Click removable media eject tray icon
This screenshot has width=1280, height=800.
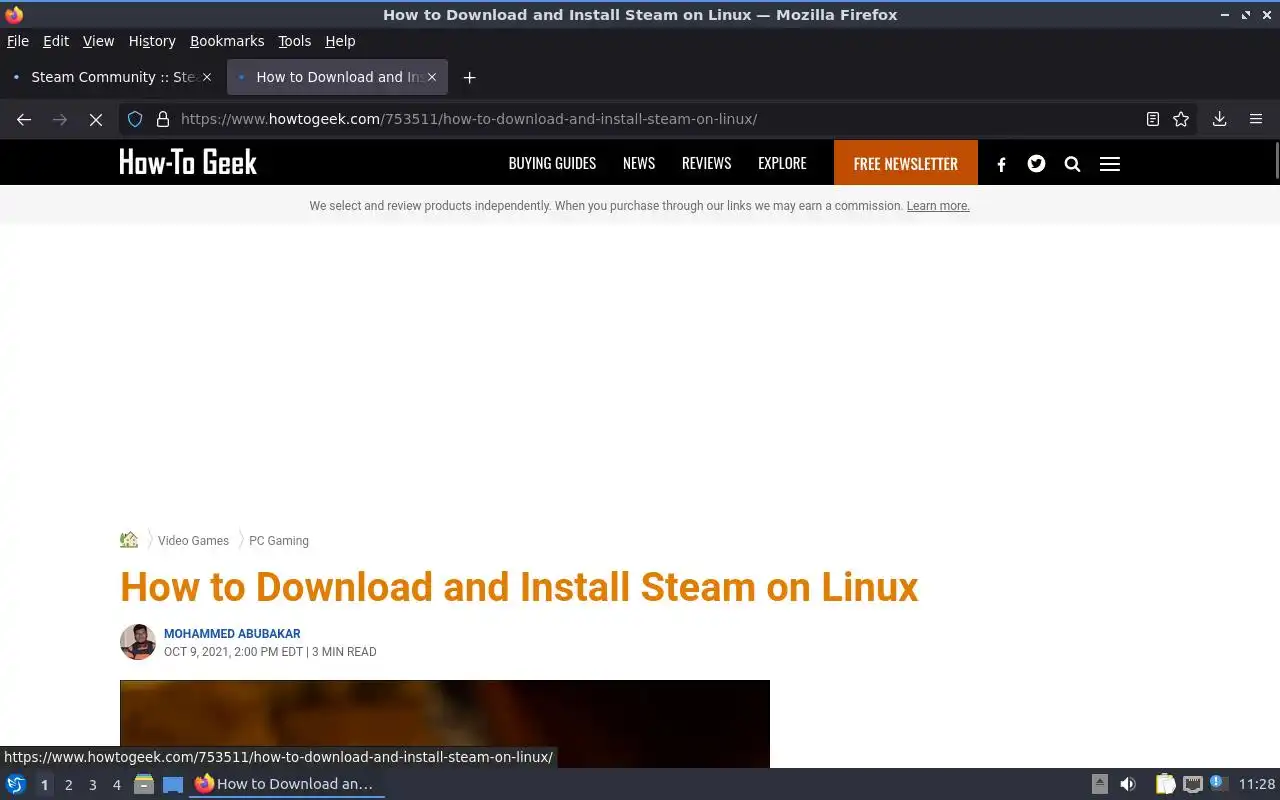pyautogui.click(x=1100, y=784)
